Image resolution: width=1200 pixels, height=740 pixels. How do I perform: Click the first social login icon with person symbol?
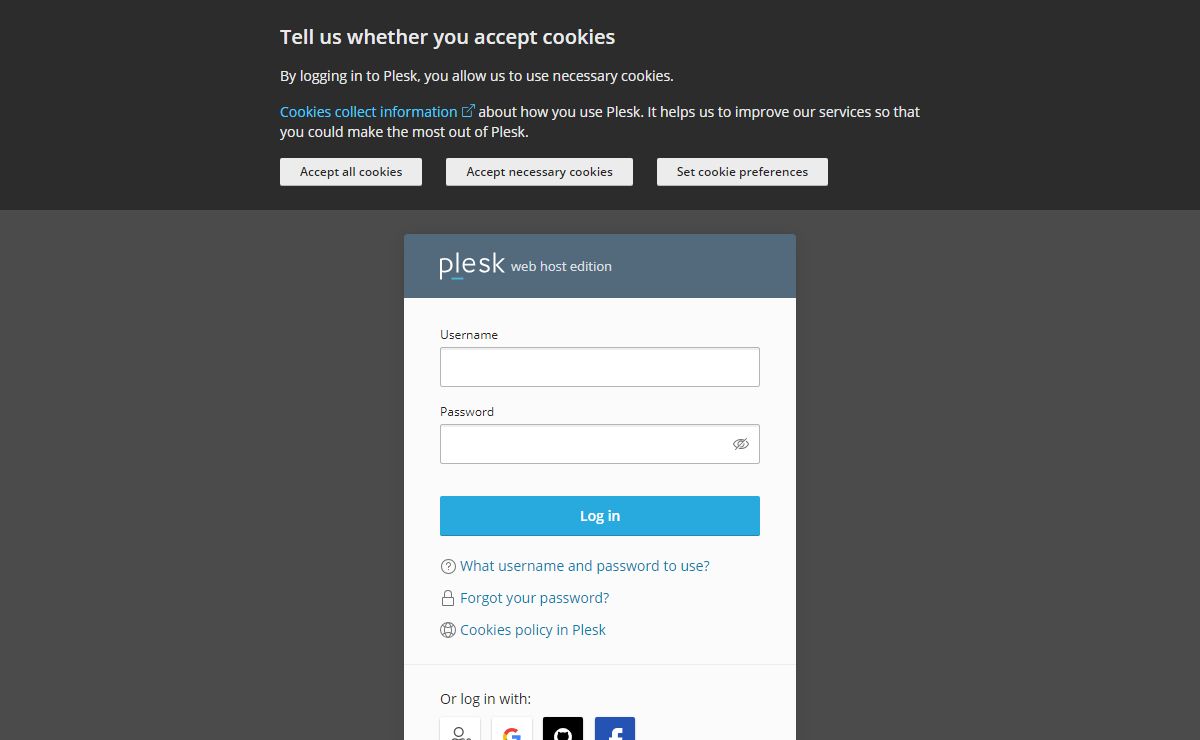click(460, 731)
